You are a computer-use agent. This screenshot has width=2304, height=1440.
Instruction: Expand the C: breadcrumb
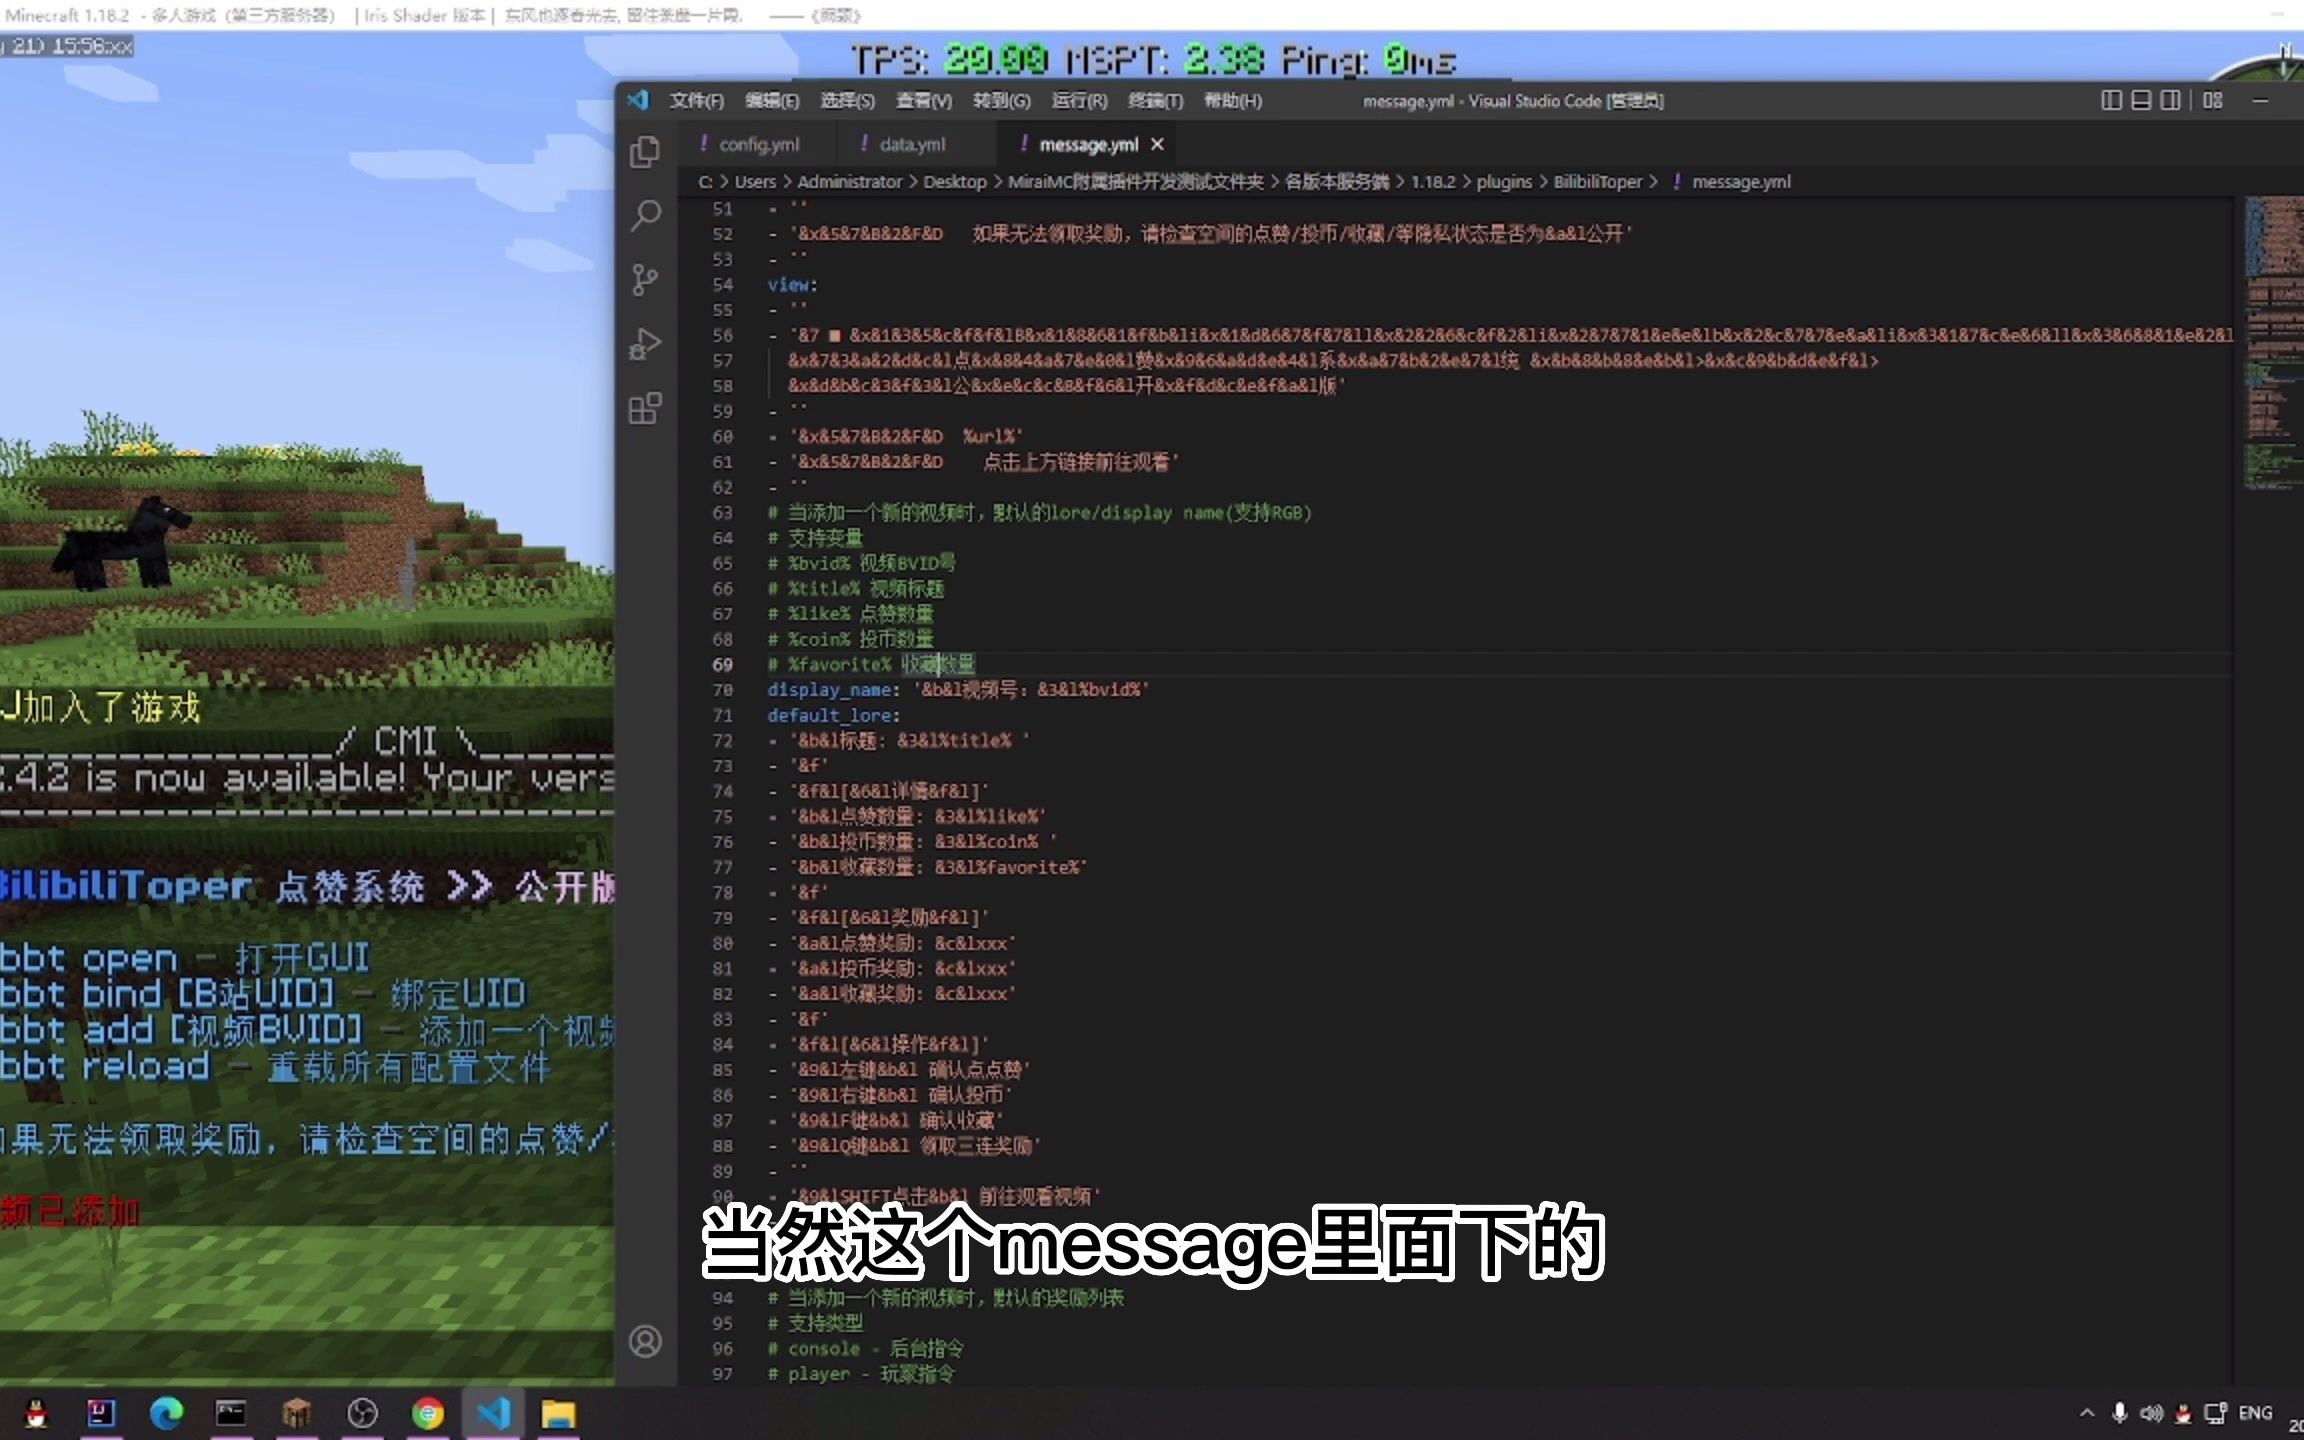(x=705, y=182)
